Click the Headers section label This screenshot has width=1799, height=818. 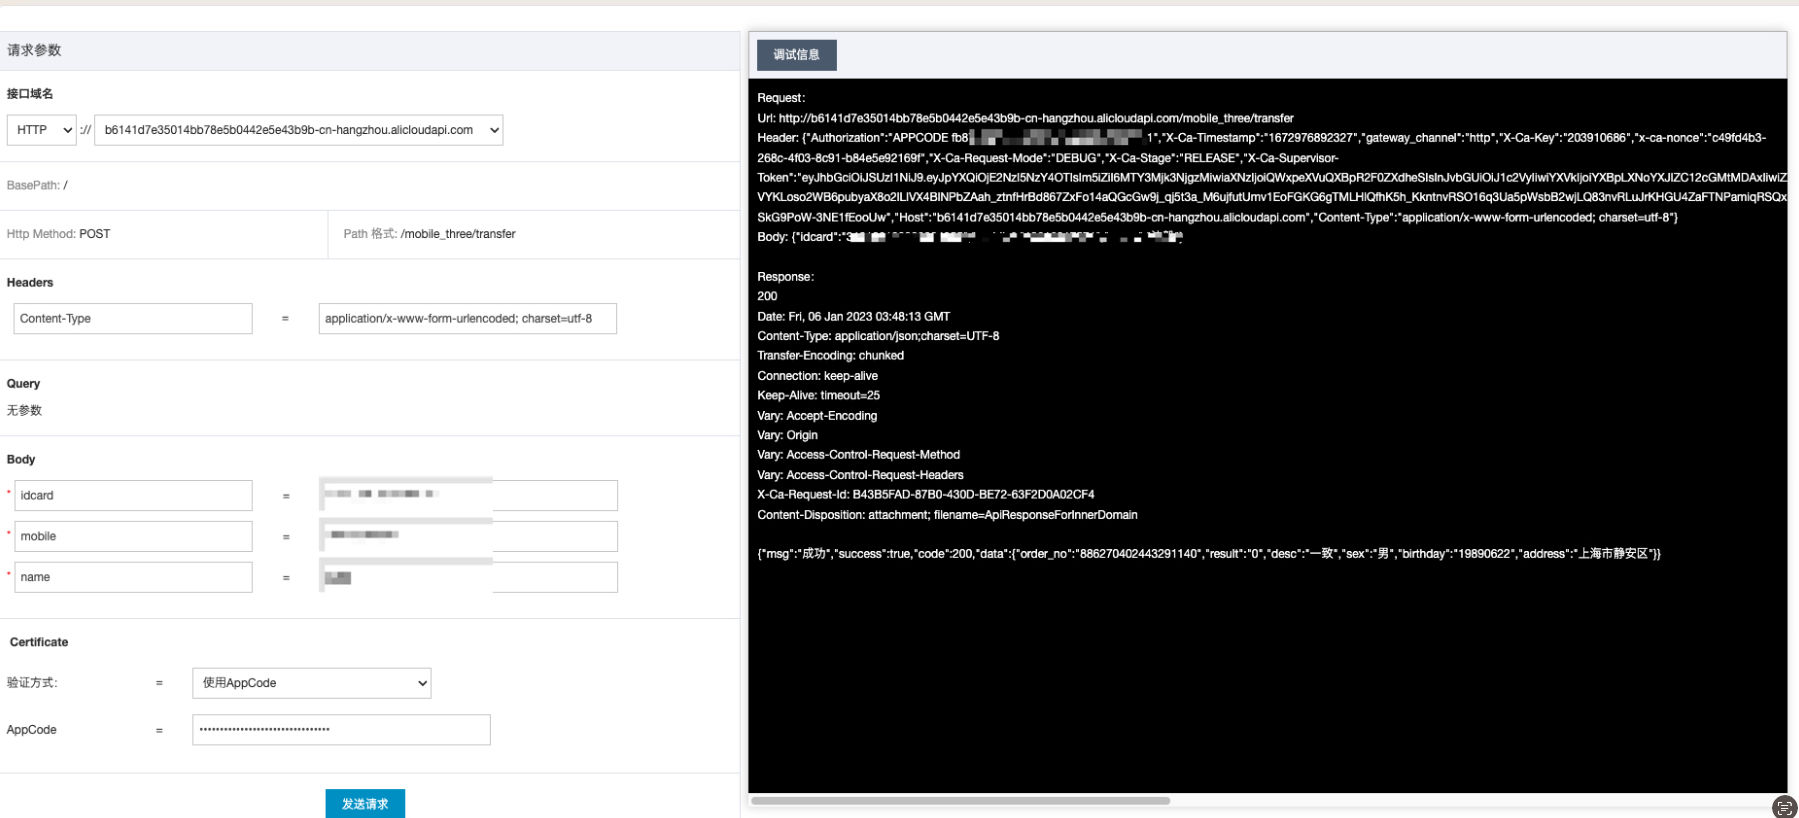click(x=30, y=283)
